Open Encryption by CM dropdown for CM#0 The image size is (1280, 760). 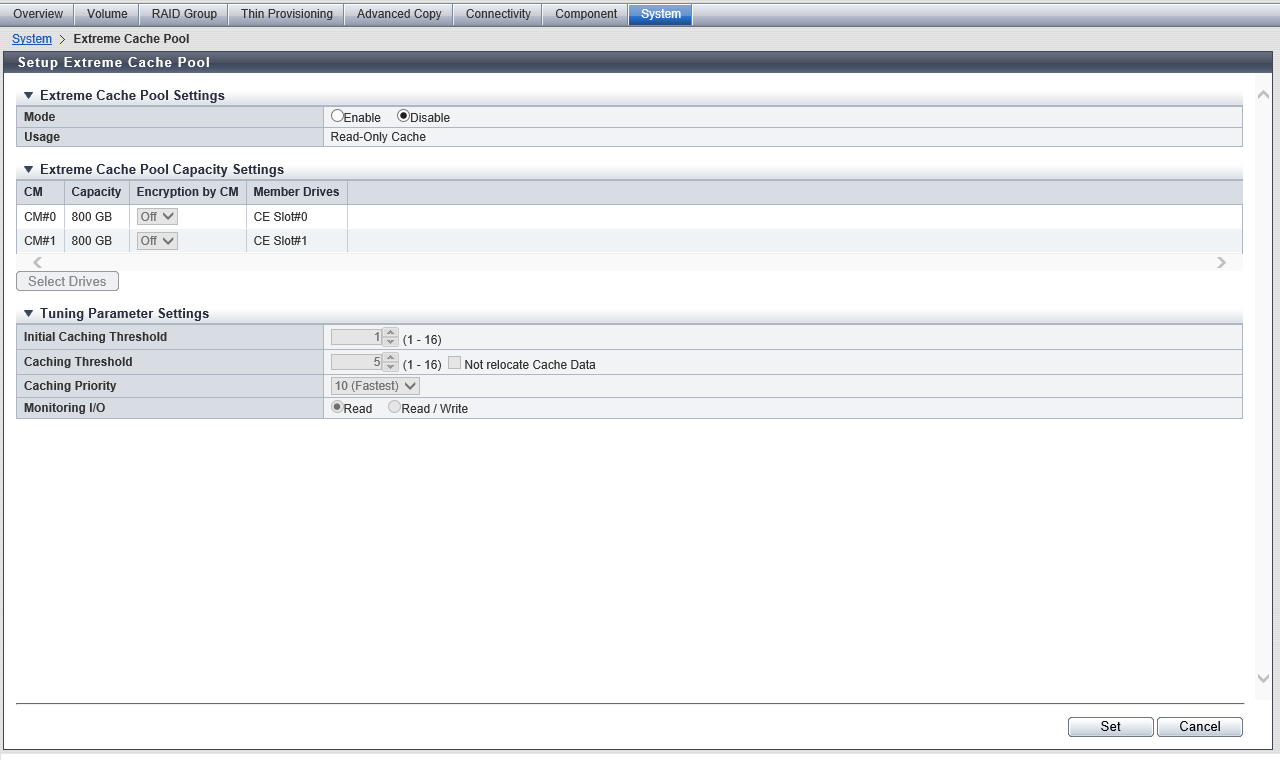tap(158, 216)
